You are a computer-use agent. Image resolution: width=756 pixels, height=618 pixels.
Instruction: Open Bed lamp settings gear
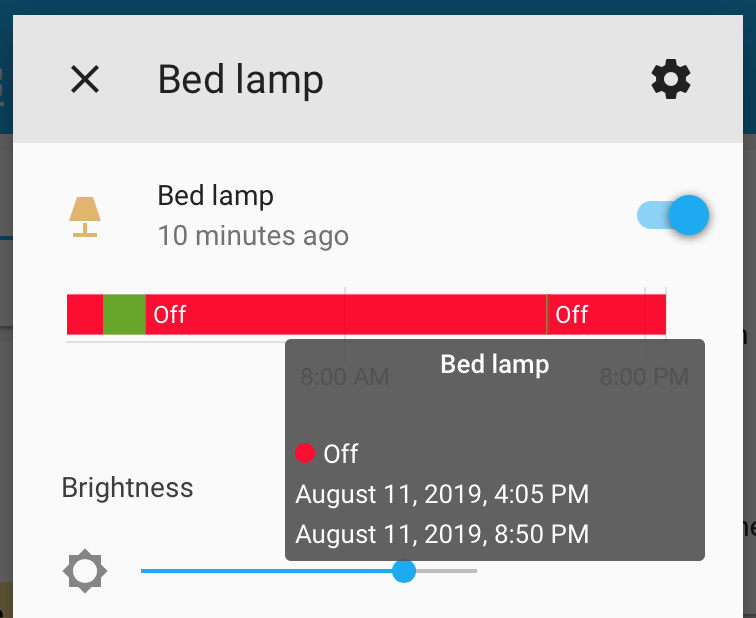coord(671,79)
